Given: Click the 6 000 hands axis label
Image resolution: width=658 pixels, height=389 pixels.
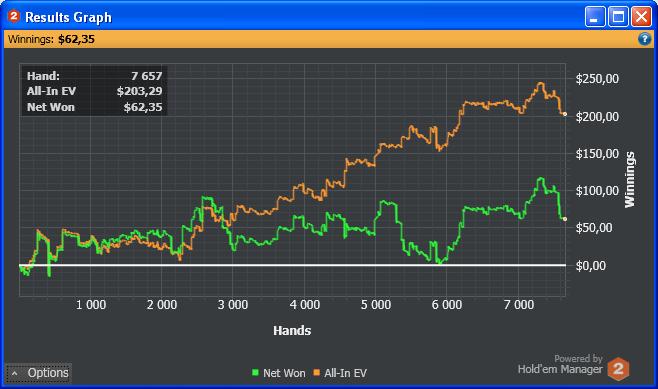Looking at the screenshot, I should (447, 305).
